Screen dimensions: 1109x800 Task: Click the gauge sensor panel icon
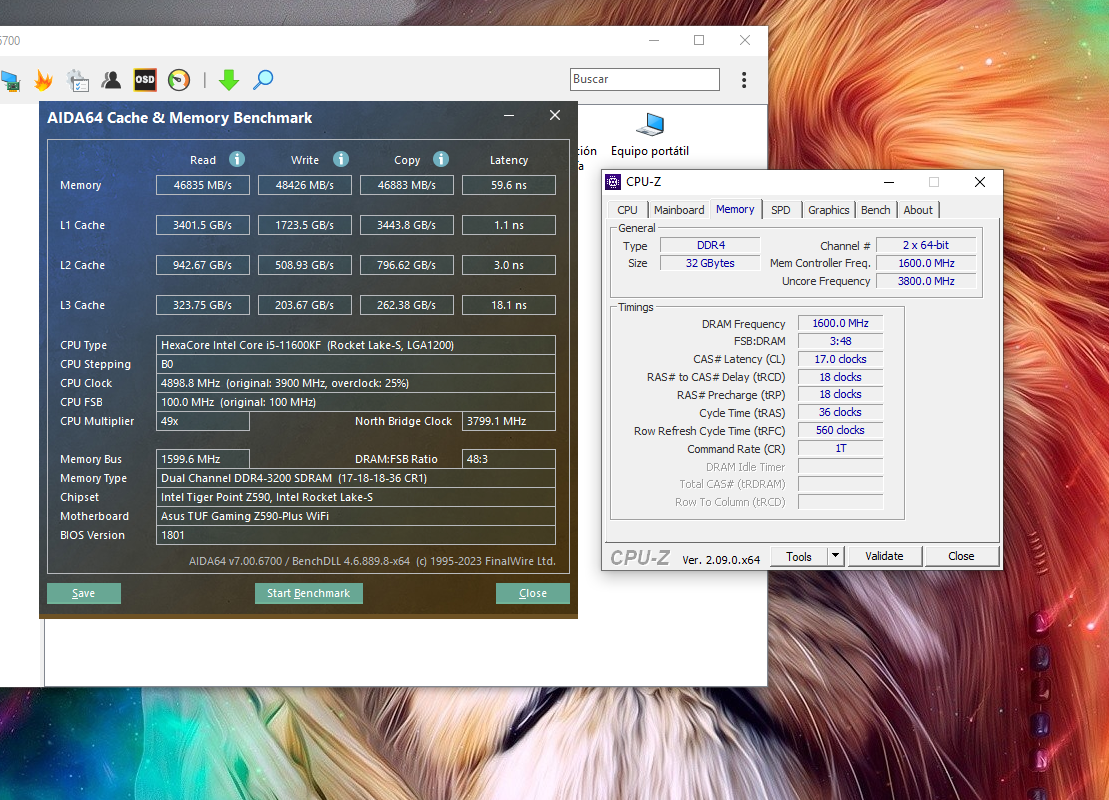[179, 80]
